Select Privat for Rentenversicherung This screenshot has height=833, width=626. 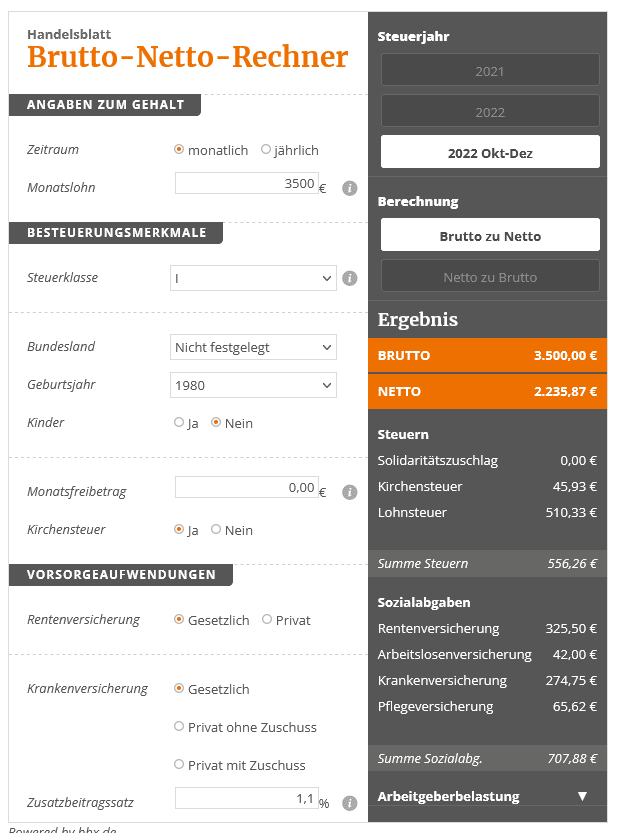pos(267,619)
